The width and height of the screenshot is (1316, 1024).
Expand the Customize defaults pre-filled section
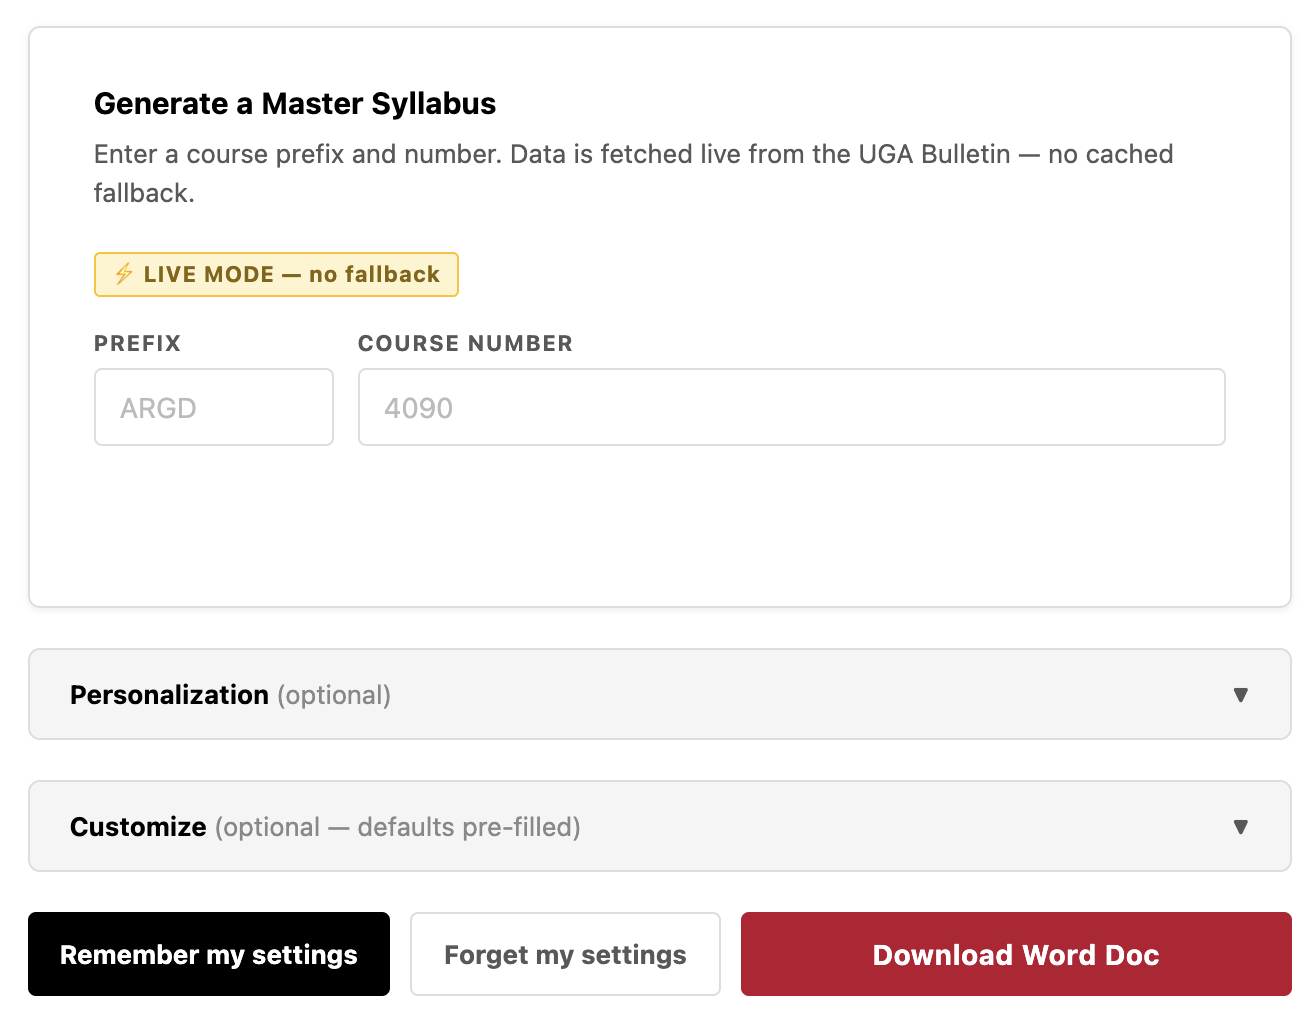660,826
